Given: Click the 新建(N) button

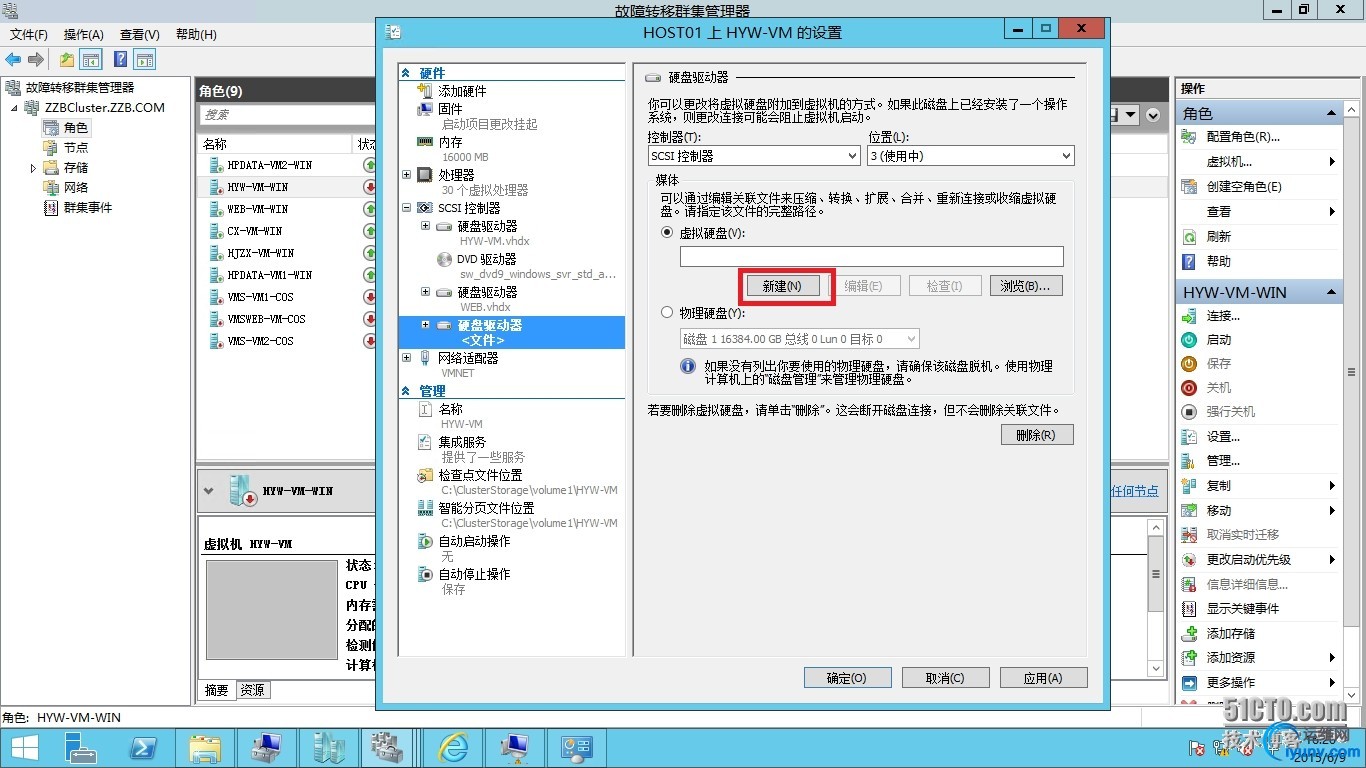Looking at the screenshot, I should click(782, 286).
